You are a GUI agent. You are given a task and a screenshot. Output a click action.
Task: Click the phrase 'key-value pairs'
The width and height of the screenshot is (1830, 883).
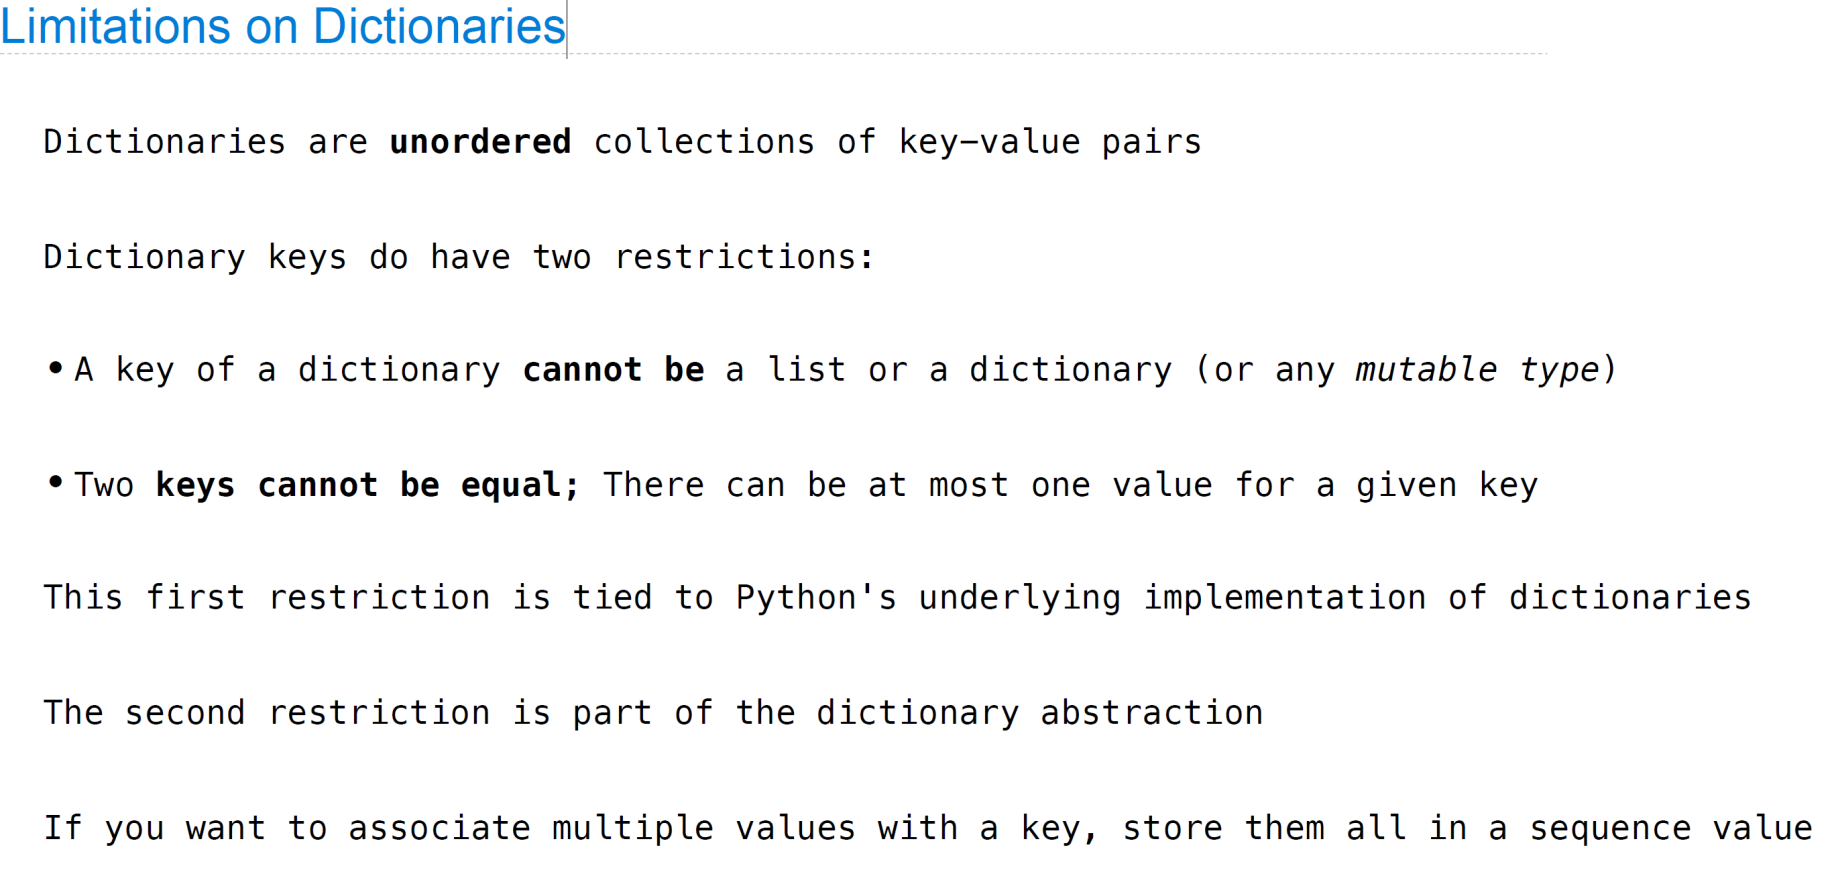click(1049, 142)
